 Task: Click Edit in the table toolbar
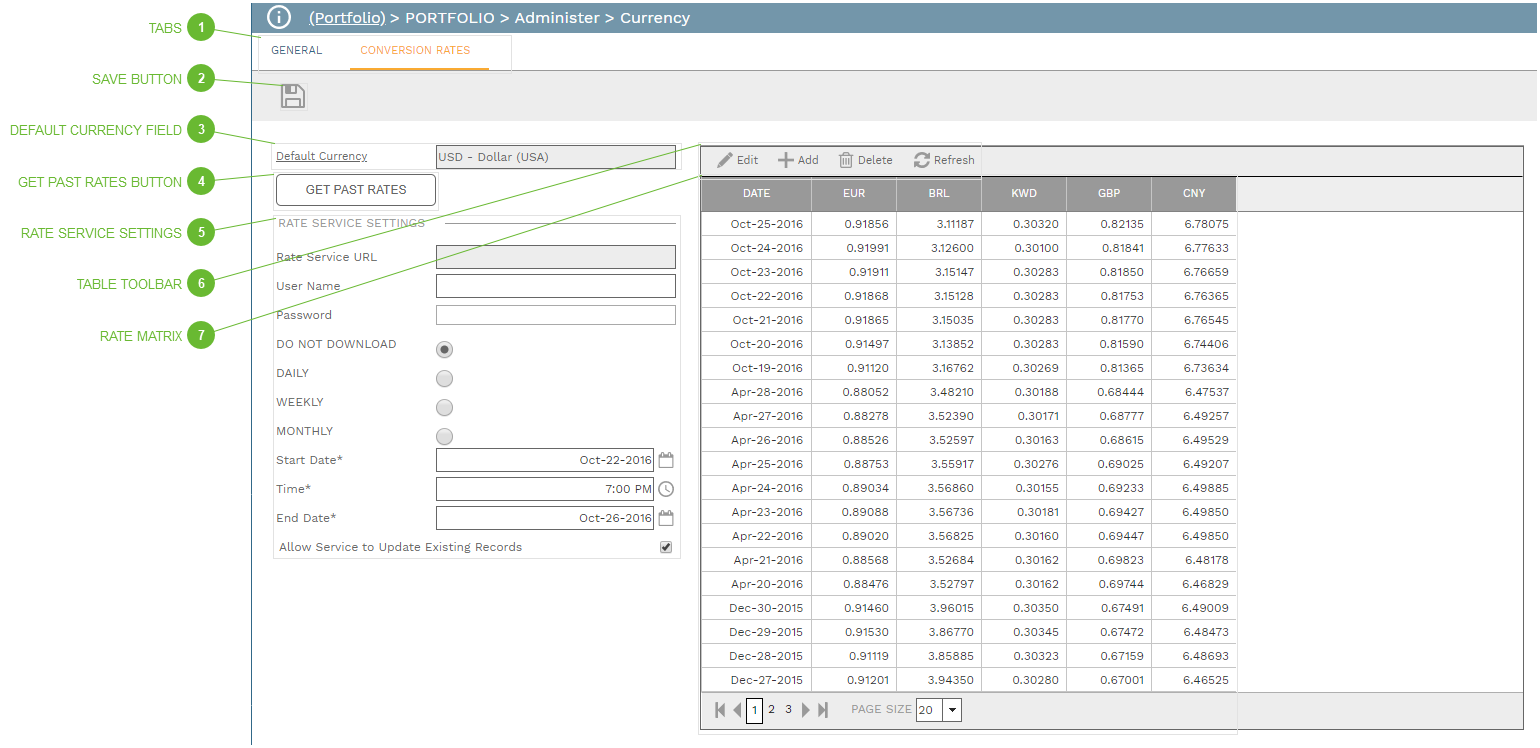point(738,160)
